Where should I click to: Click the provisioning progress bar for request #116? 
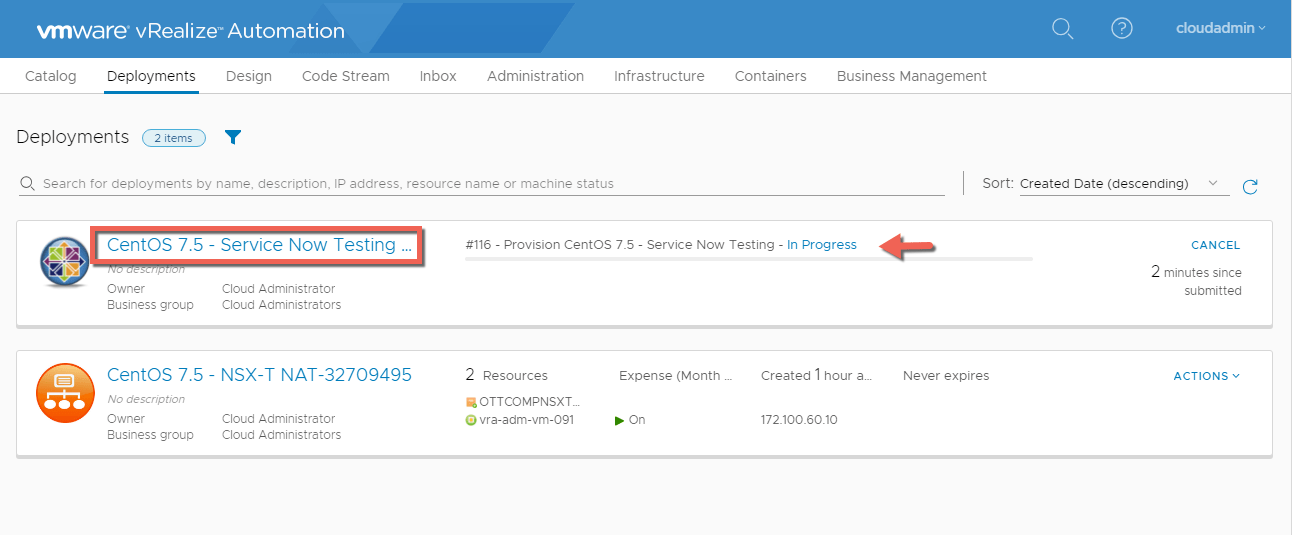[x=748, y=259]
